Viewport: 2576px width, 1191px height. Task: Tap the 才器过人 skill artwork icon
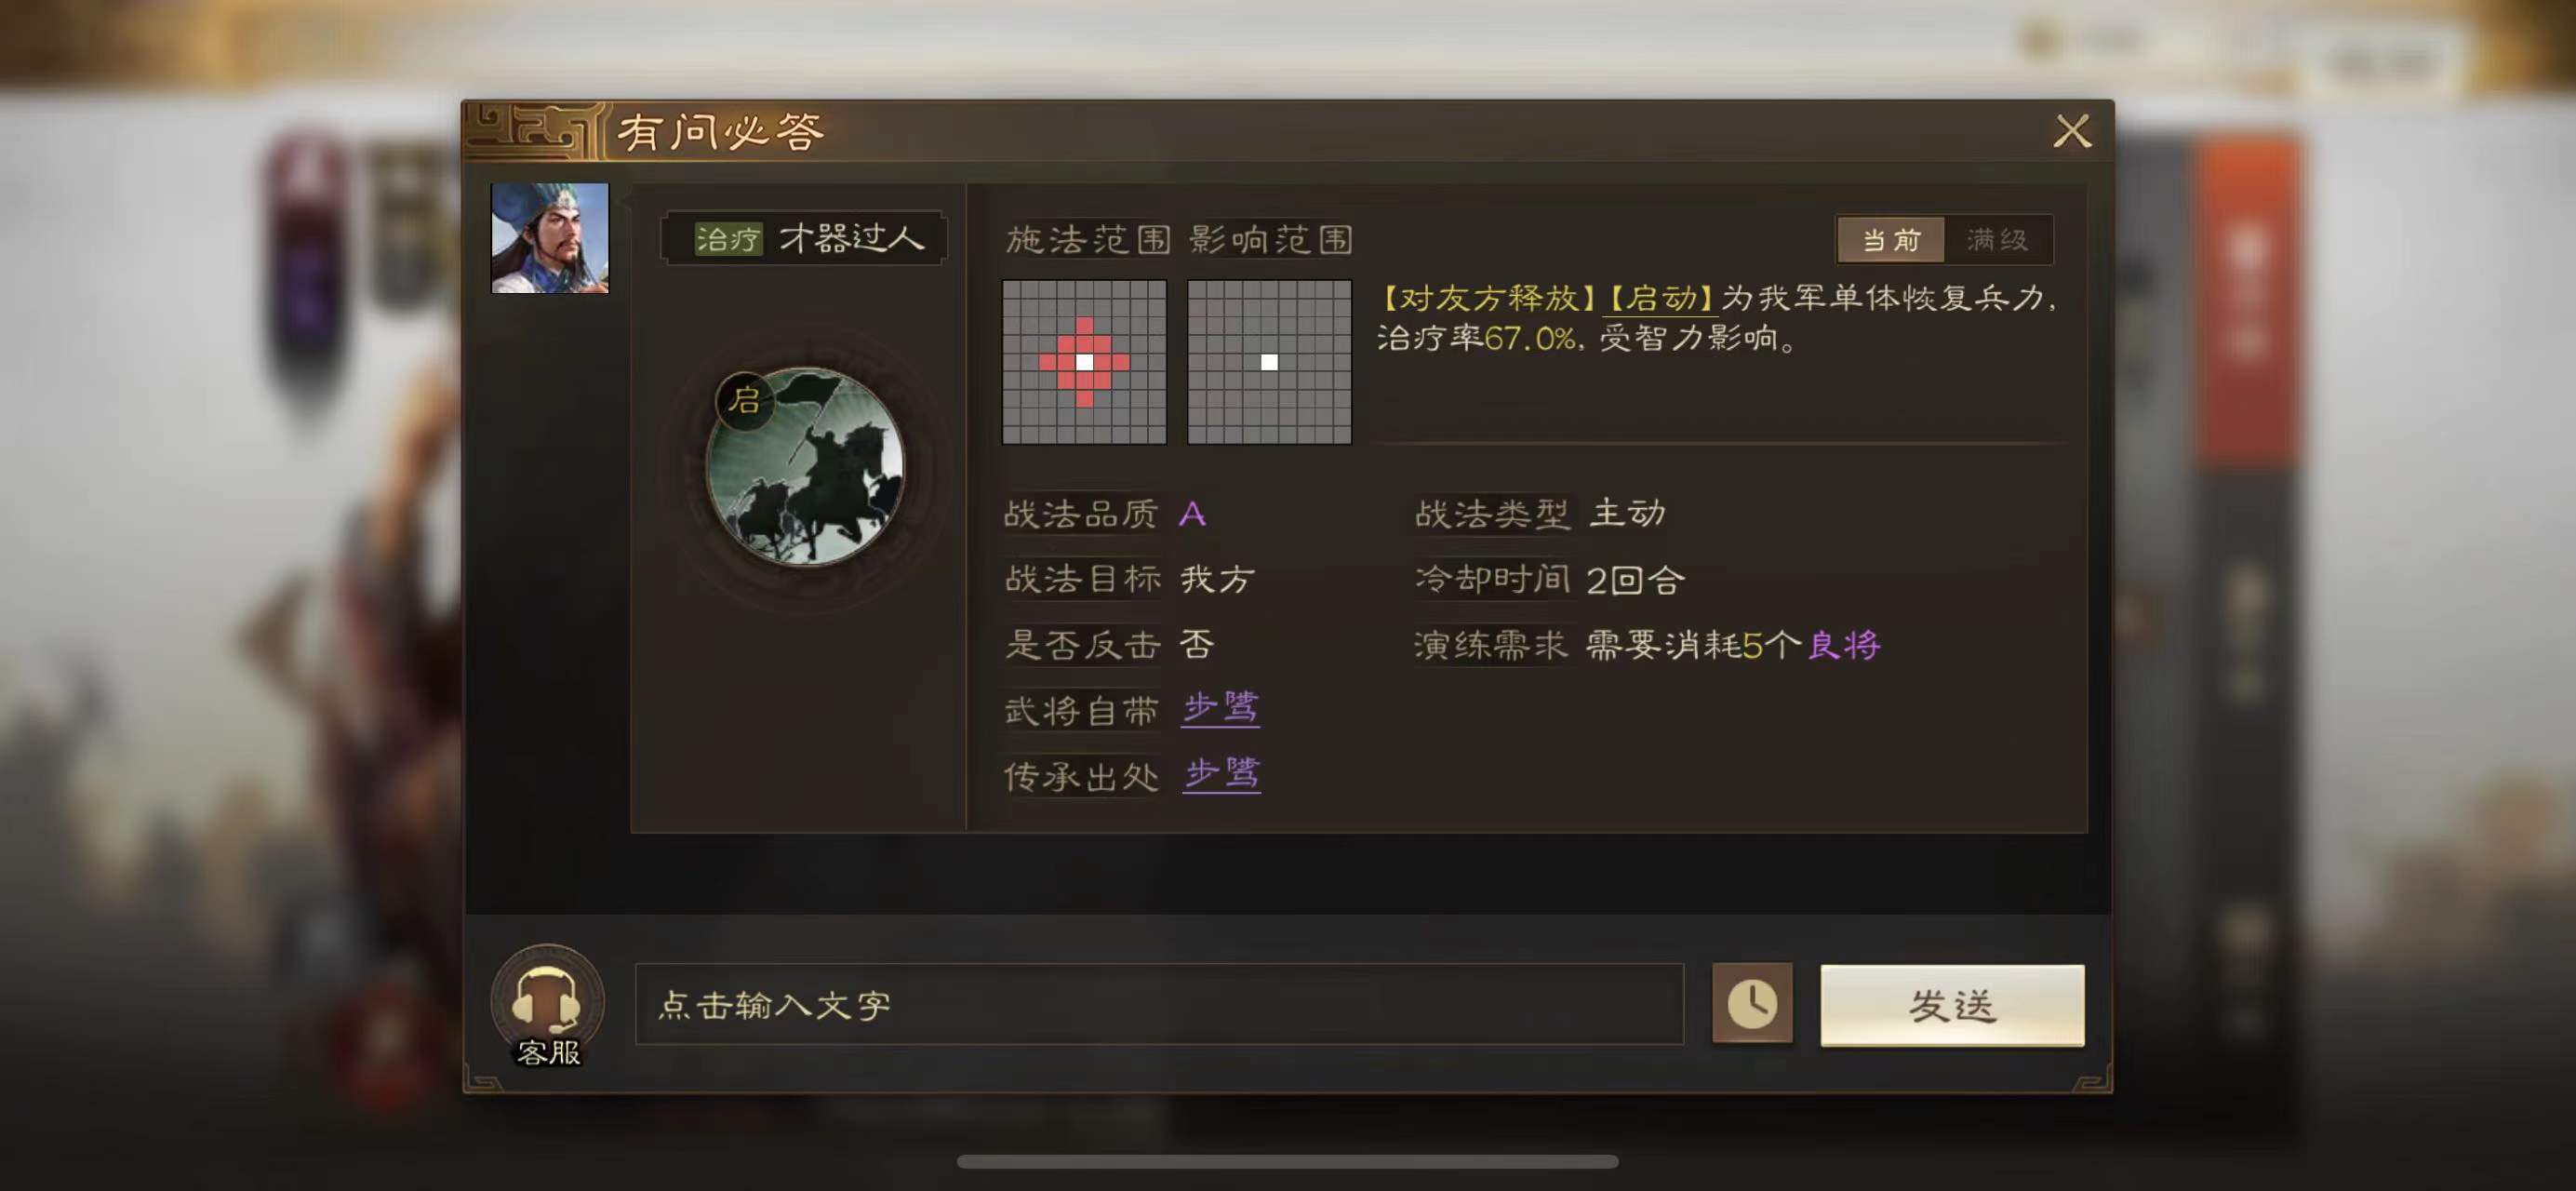(805, 467)
